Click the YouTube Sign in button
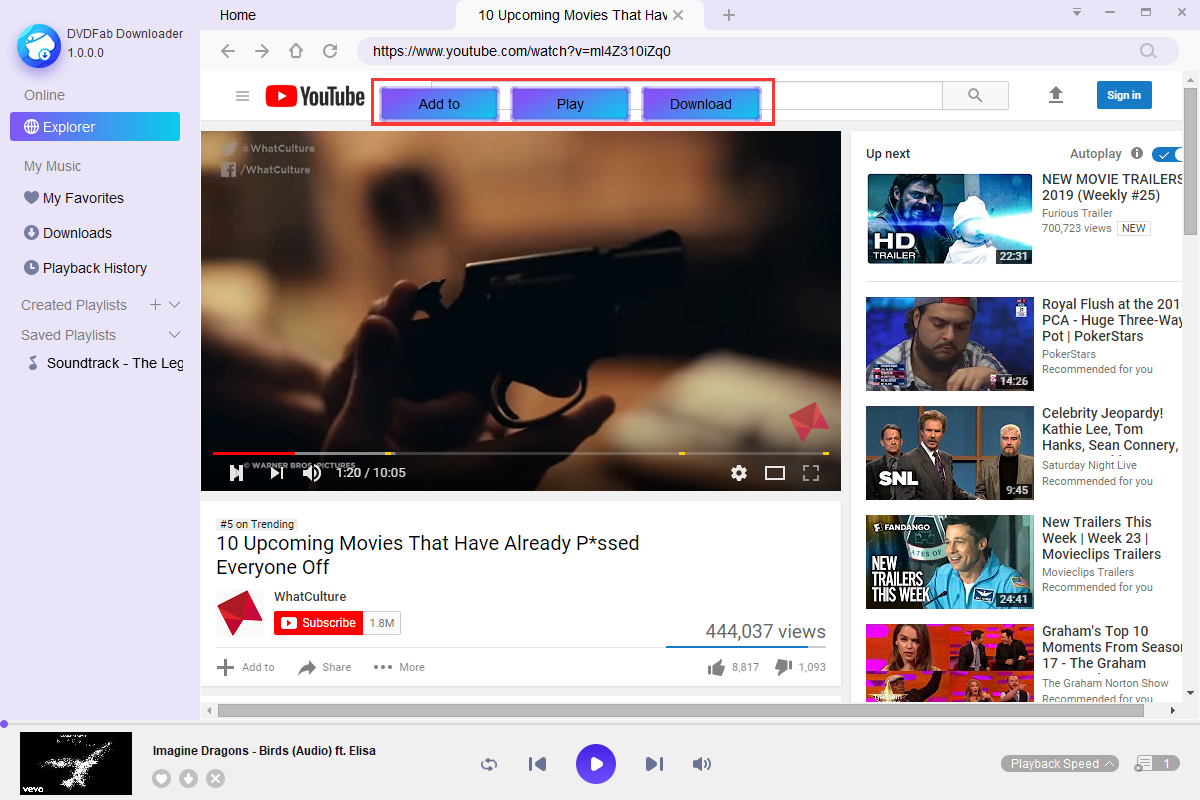This screenshot has width=1200, height=800. [x=1124, y=95]
